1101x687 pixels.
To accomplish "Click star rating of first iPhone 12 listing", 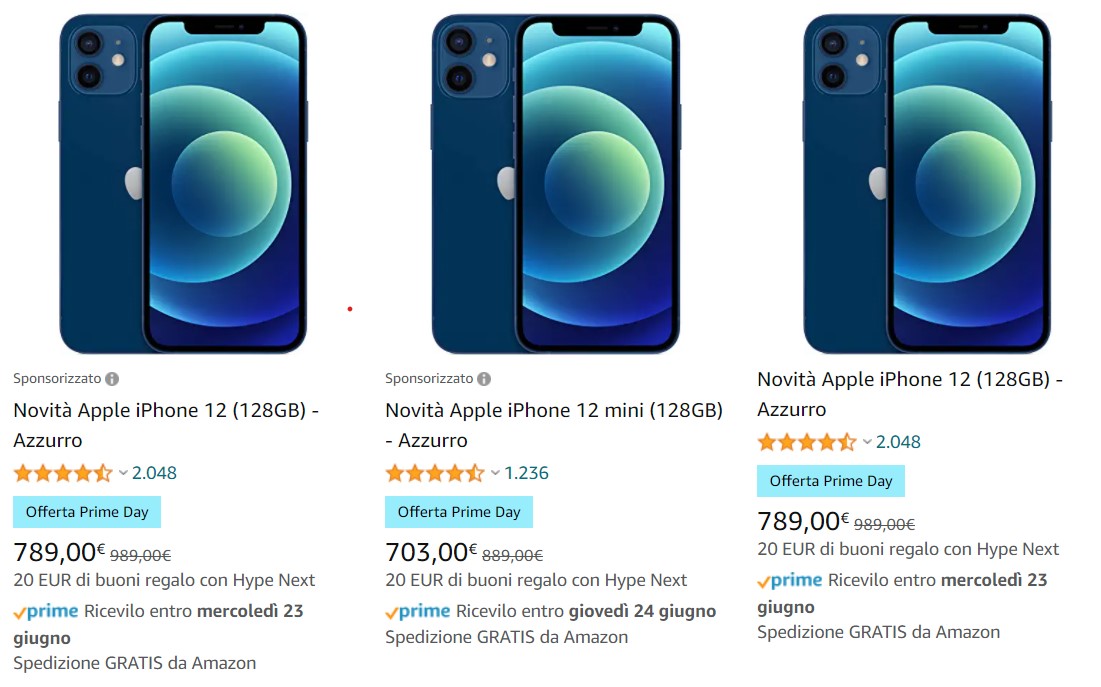I will tap(63, 473).
